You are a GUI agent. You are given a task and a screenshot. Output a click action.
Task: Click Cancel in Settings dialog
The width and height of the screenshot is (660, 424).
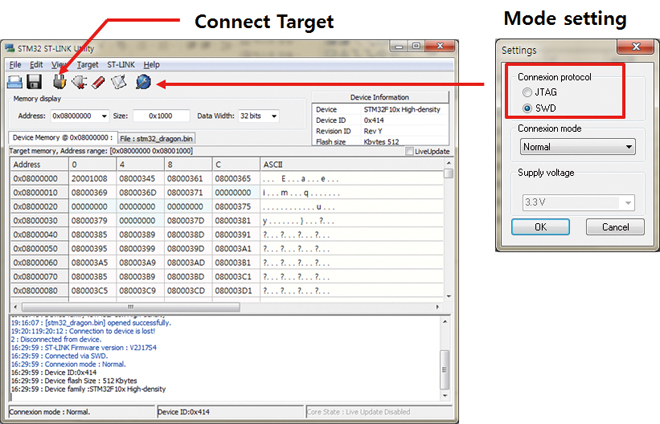615,227
